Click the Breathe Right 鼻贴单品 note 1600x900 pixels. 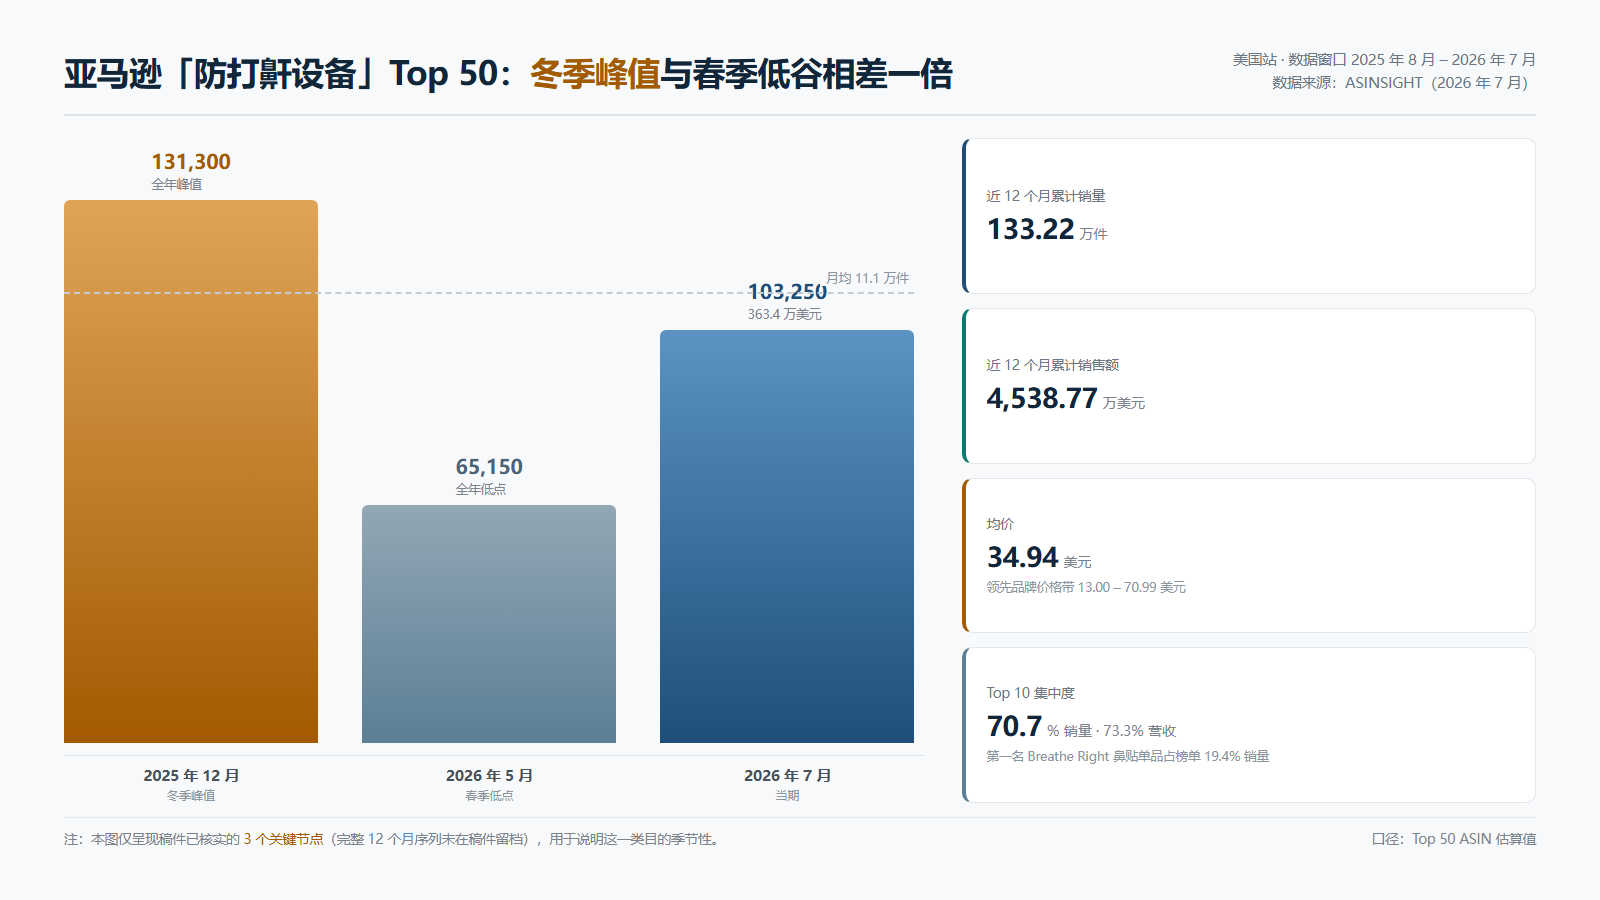1128,756
